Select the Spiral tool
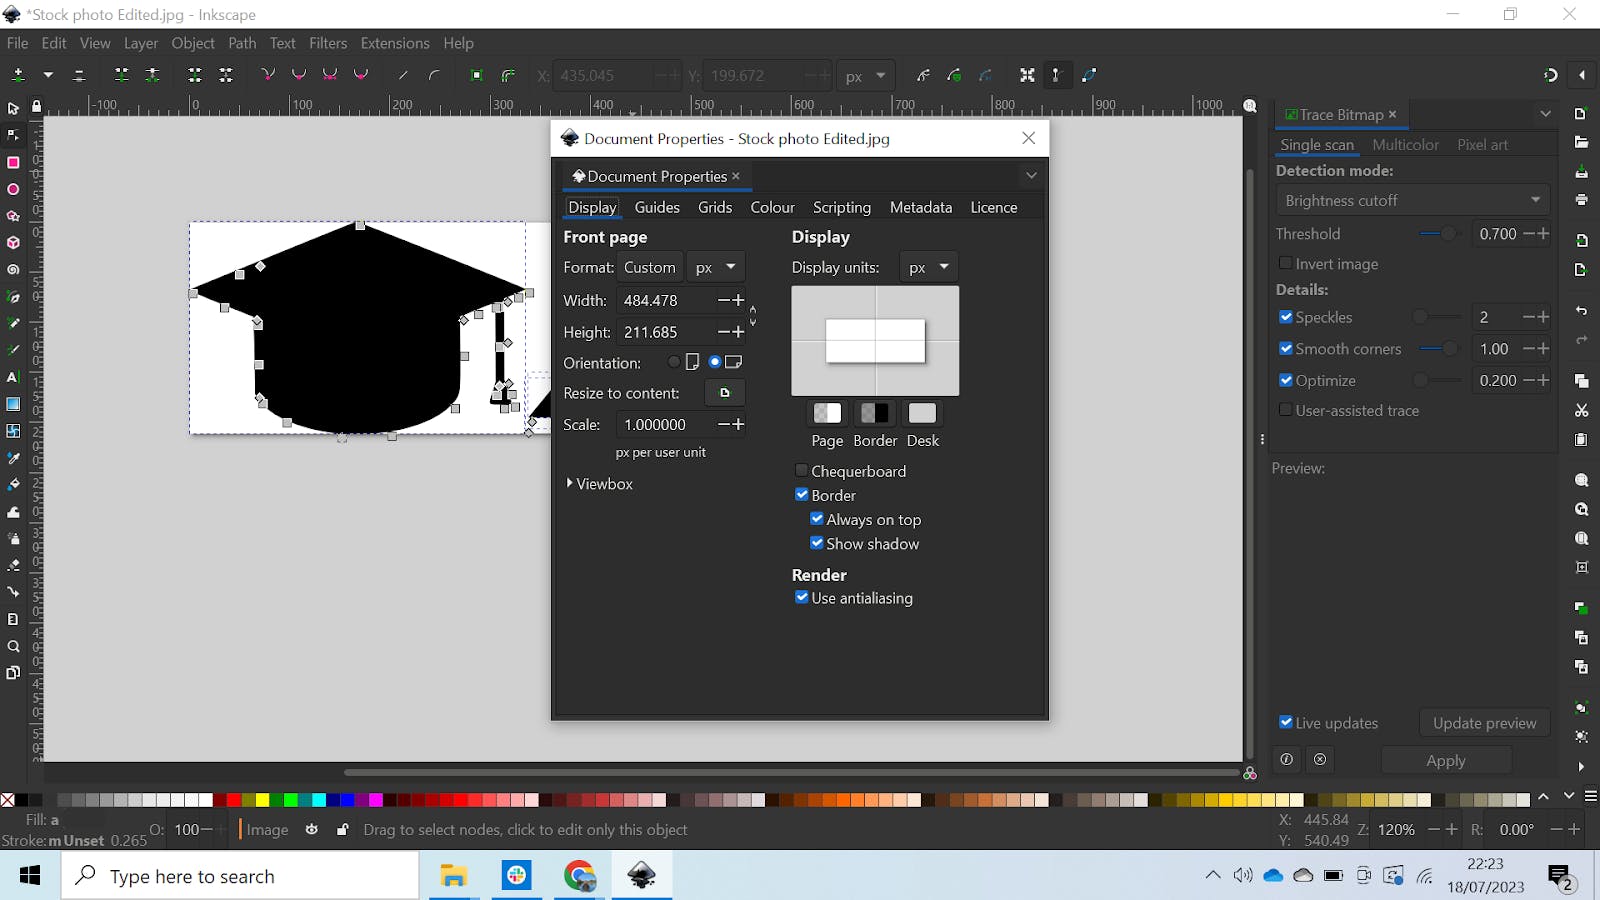Screen dimensions: 1600x900 (13, 270)
